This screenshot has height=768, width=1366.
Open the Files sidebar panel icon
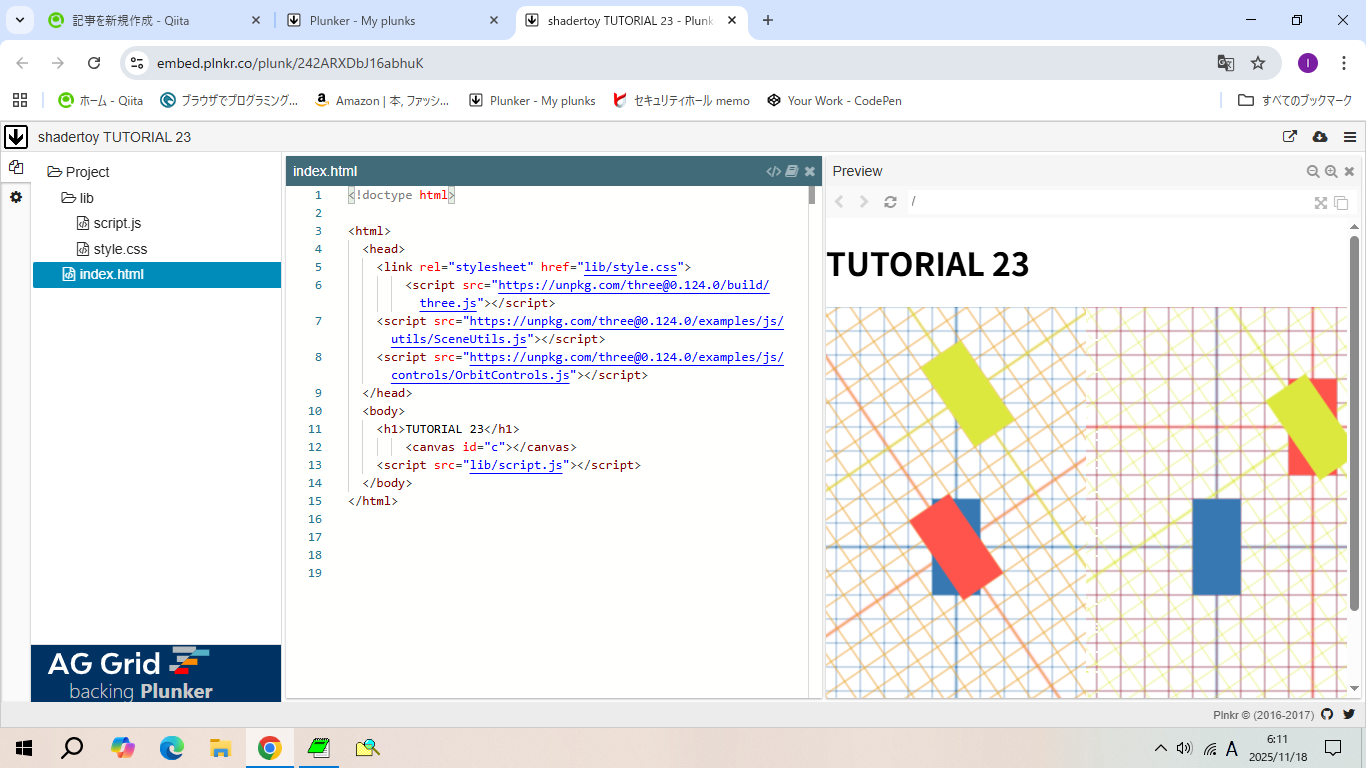click(x=16, y=167)
